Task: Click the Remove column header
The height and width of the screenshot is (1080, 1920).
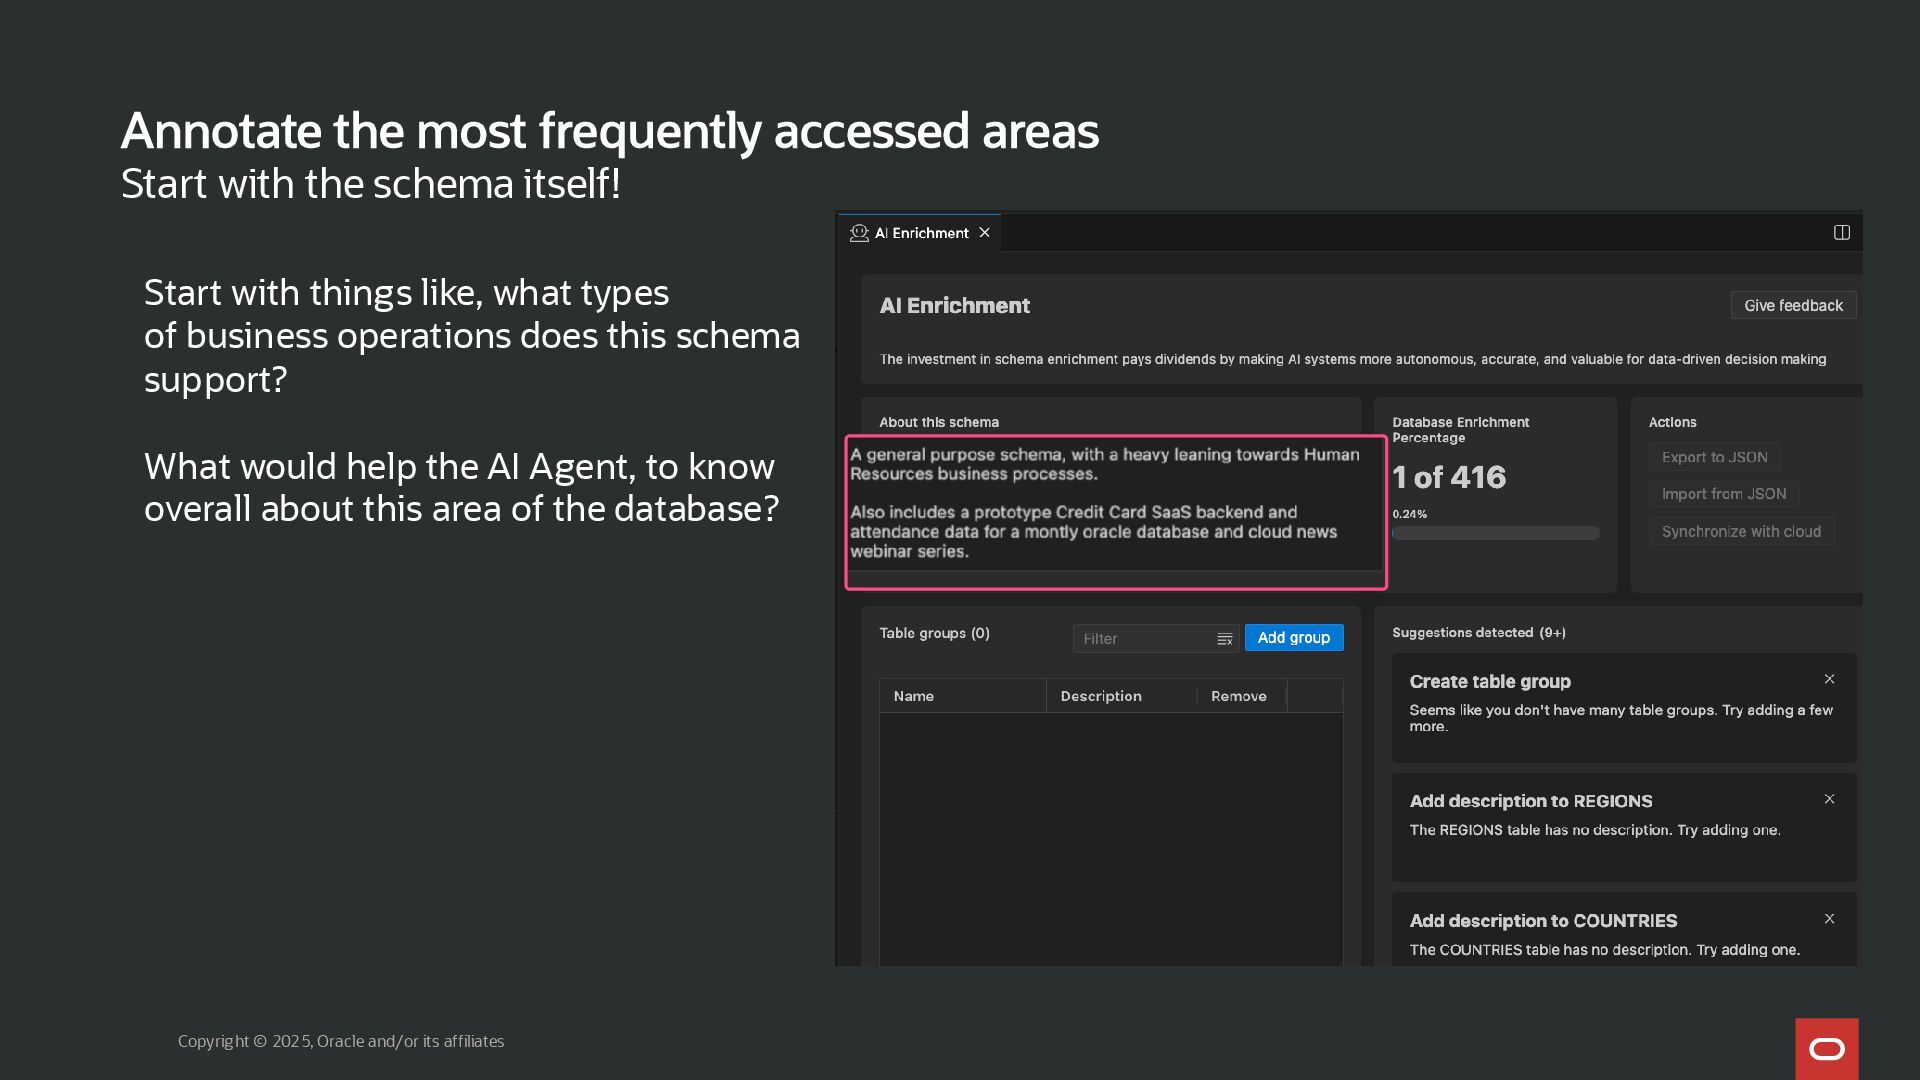Action: point(1238,696)
